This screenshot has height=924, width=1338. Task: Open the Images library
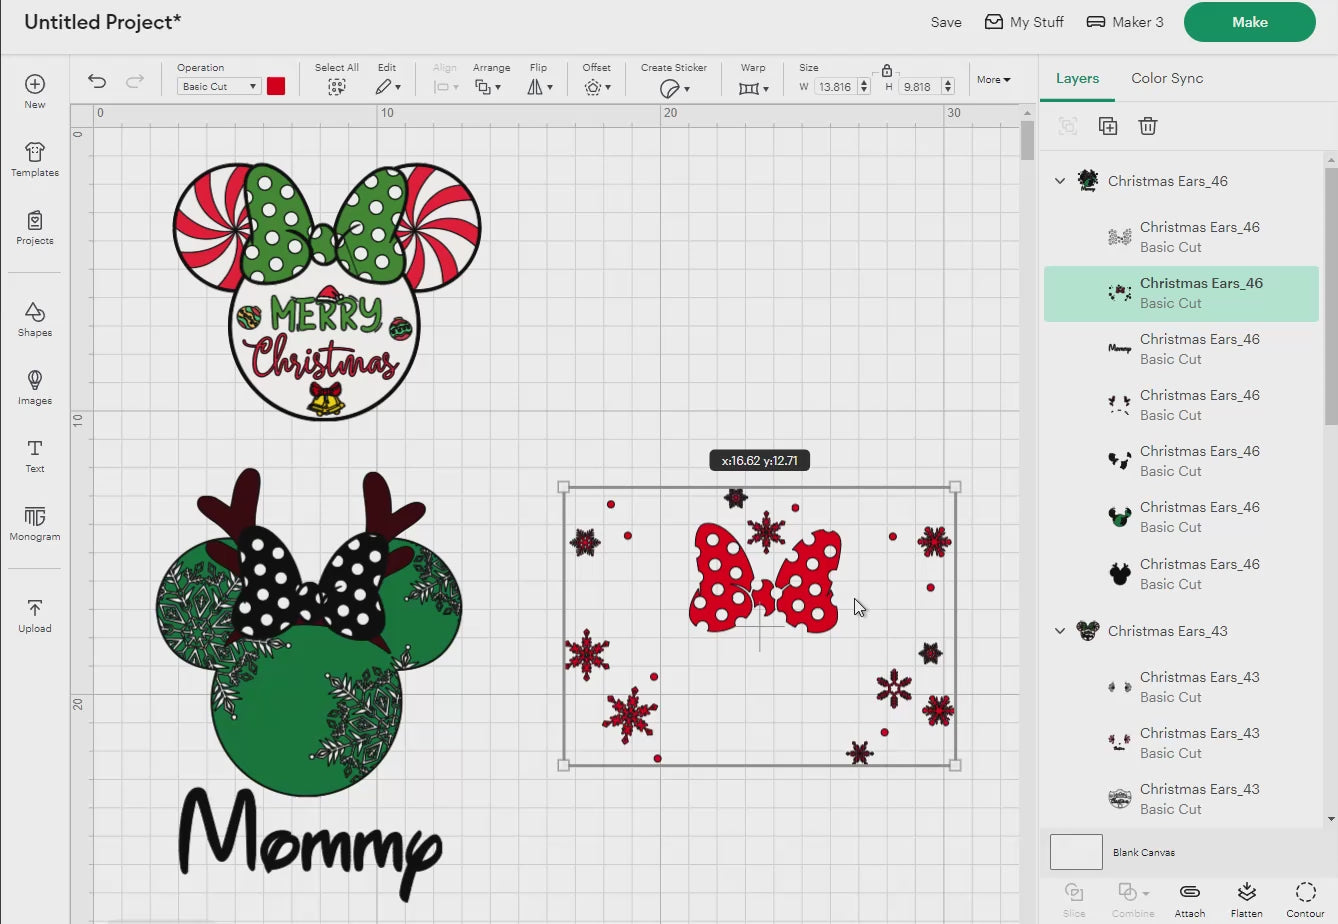(35, 387)
